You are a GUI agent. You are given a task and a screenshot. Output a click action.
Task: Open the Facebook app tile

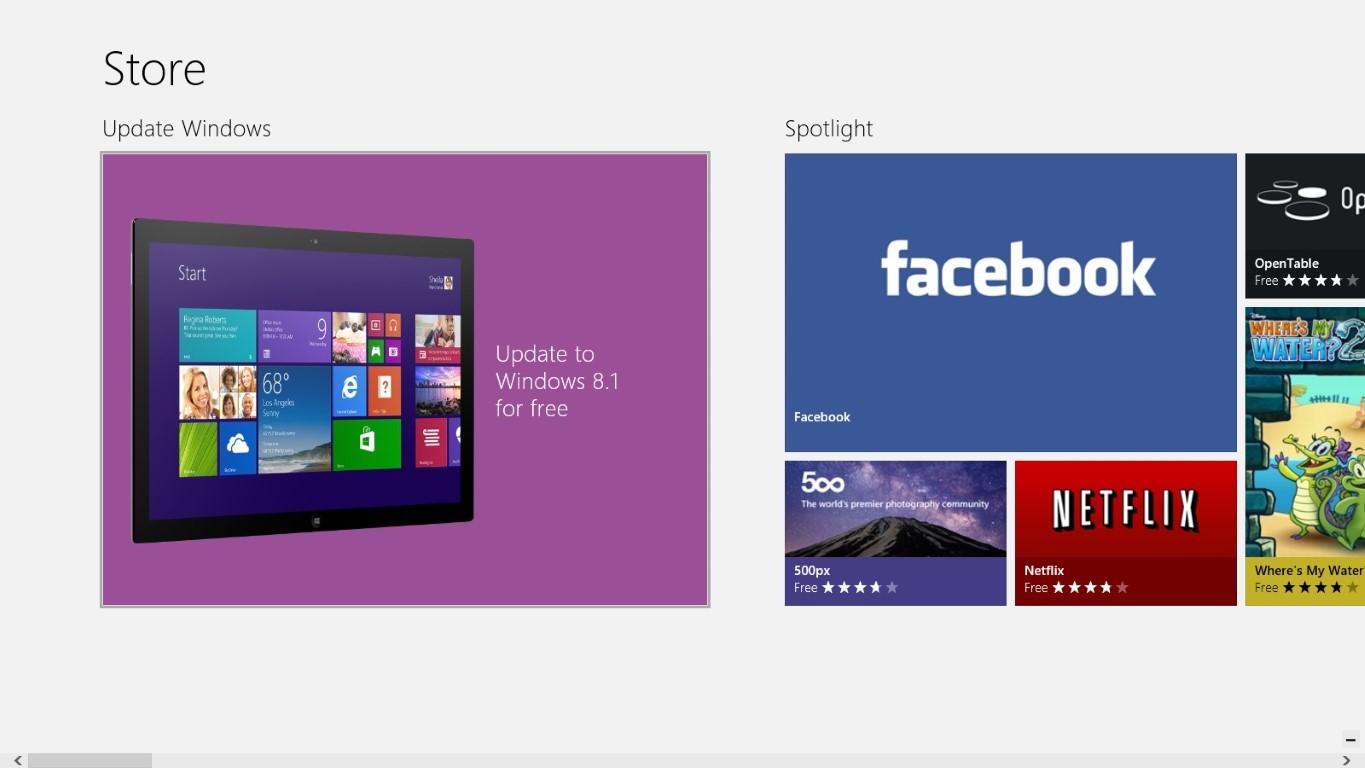click(x=1011, y=302)
